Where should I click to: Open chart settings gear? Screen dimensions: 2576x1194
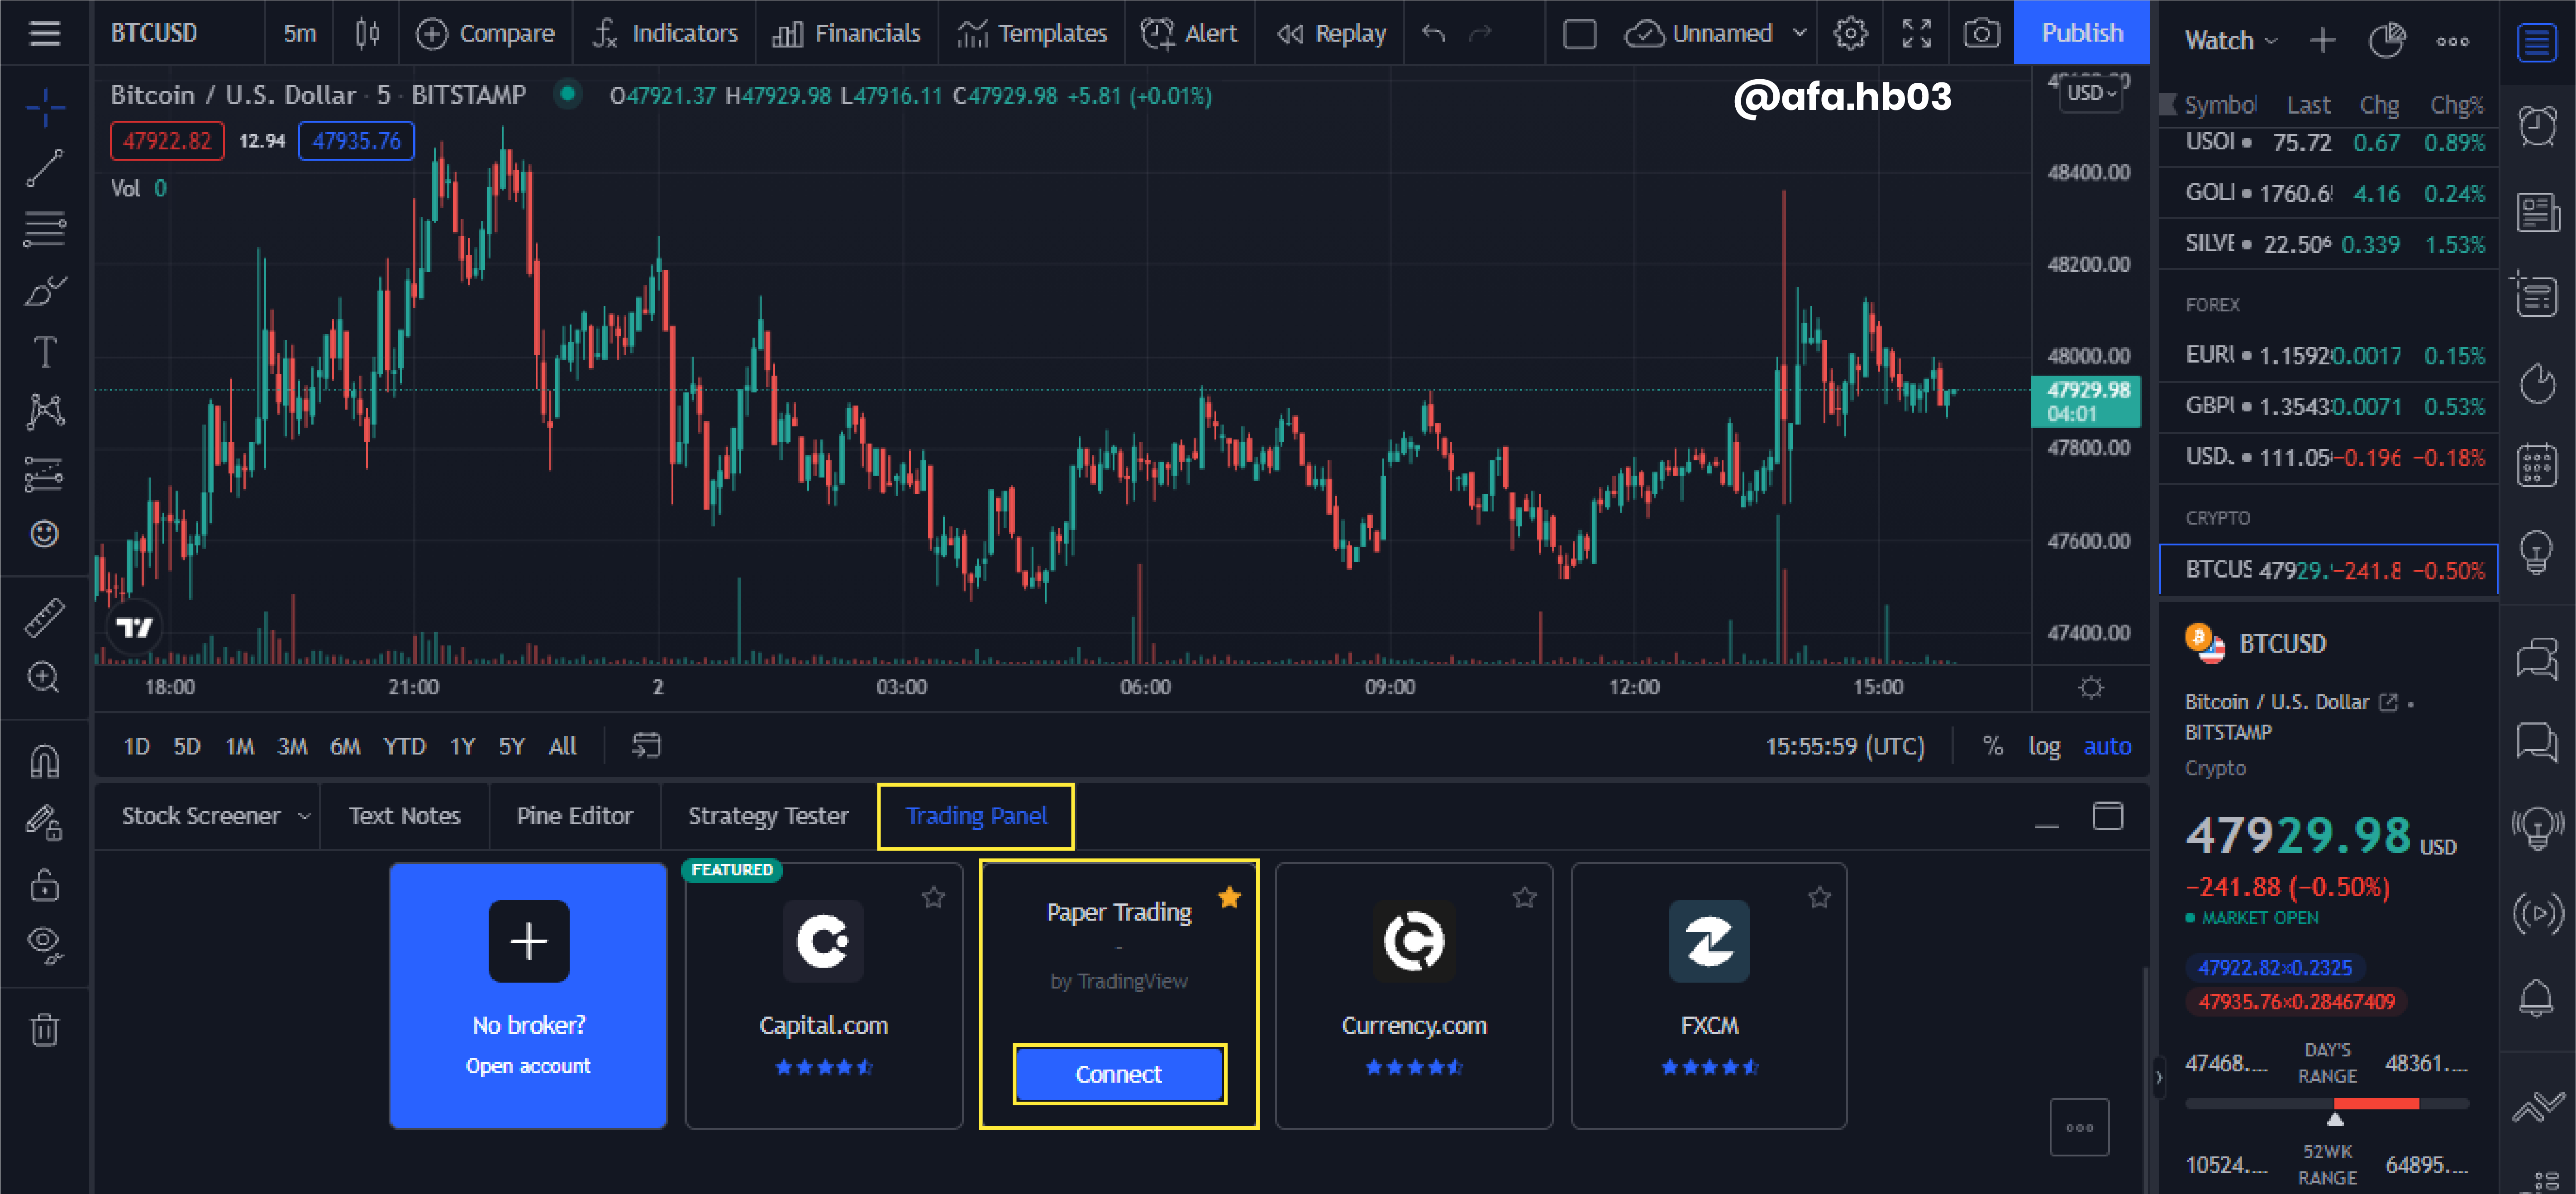(1850, 33)
